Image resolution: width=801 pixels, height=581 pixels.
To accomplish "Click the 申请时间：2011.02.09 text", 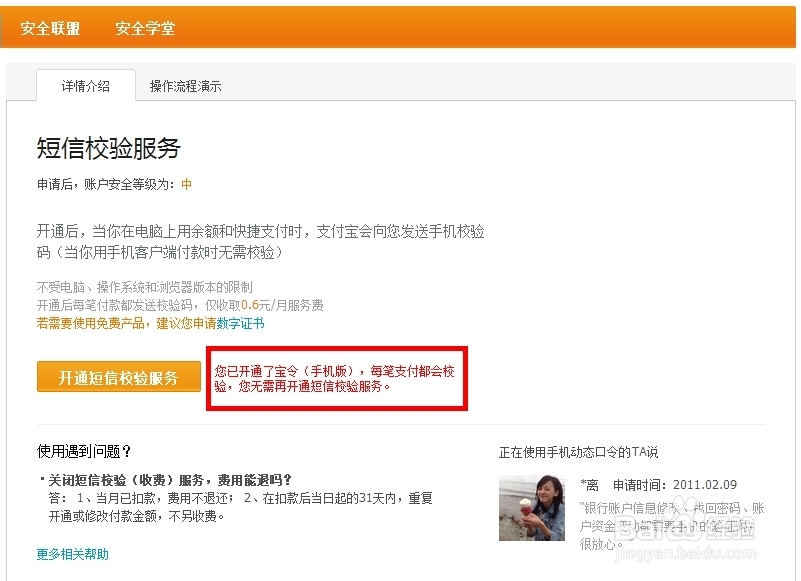I will (x=675, y=484).
